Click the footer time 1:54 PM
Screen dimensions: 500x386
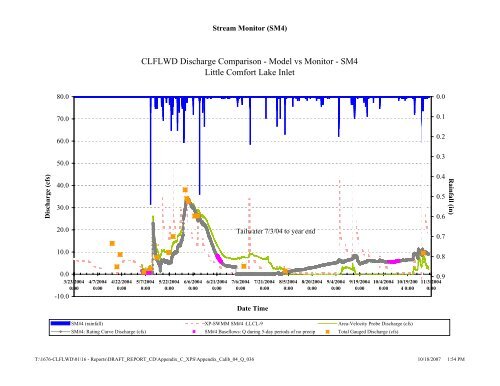point(456,359)
